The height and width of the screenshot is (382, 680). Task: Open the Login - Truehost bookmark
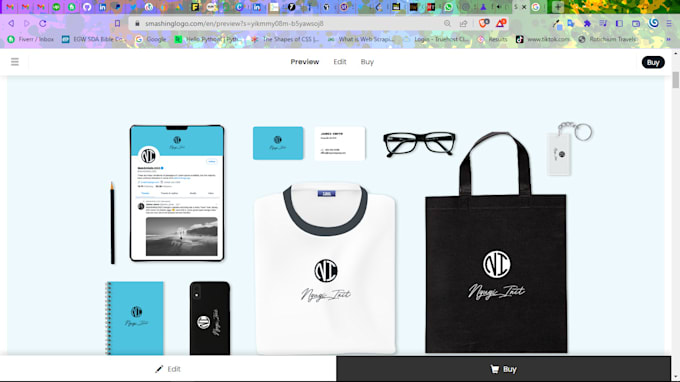(436, 39)
